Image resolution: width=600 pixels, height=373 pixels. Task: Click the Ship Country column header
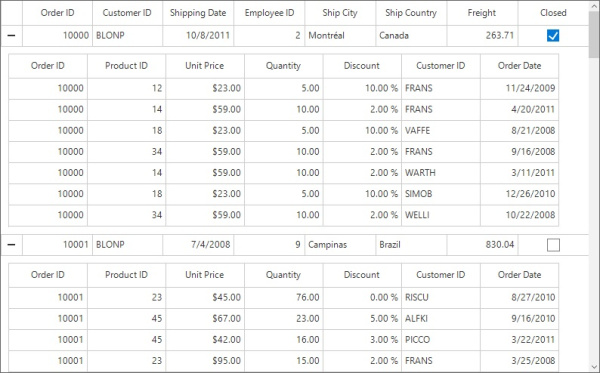pyautogui.click(x=411, y=13)
